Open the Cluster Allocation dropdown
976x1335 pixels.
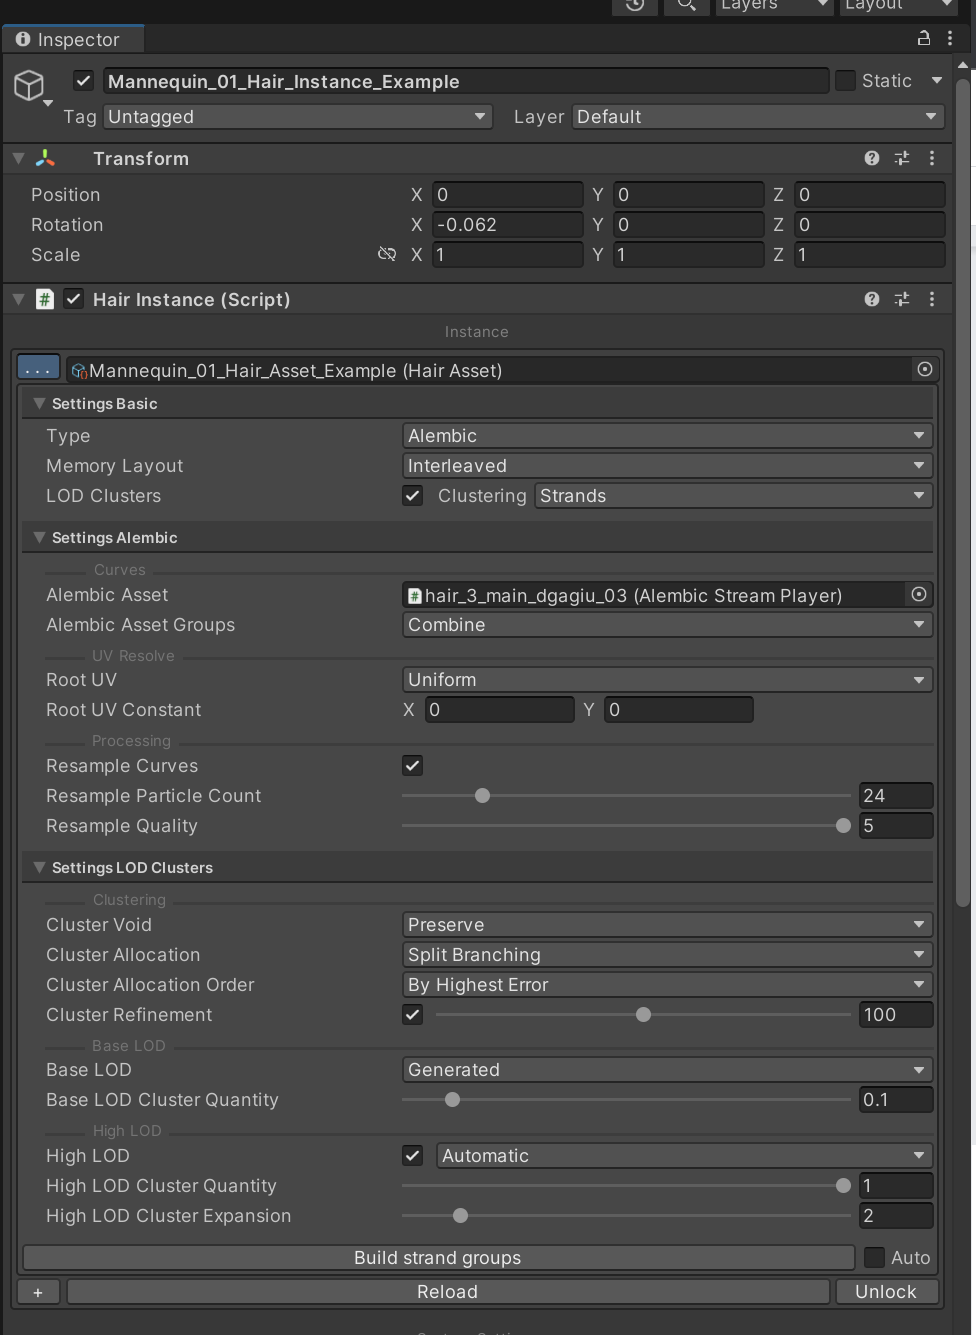click(667, 955)
